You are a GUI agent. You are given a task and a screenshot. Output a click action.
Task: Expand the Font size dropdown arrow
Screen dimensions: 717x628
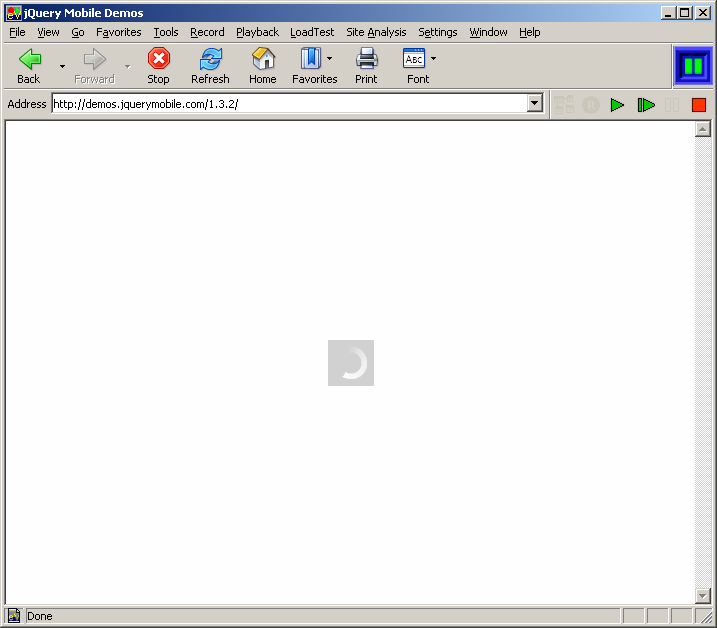tap(433, 59)
